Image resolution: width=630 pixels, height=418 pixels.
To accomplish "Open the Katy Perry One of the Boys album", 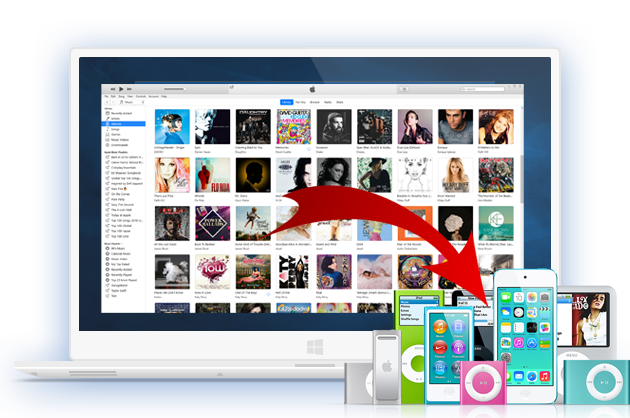I will 253,272.
